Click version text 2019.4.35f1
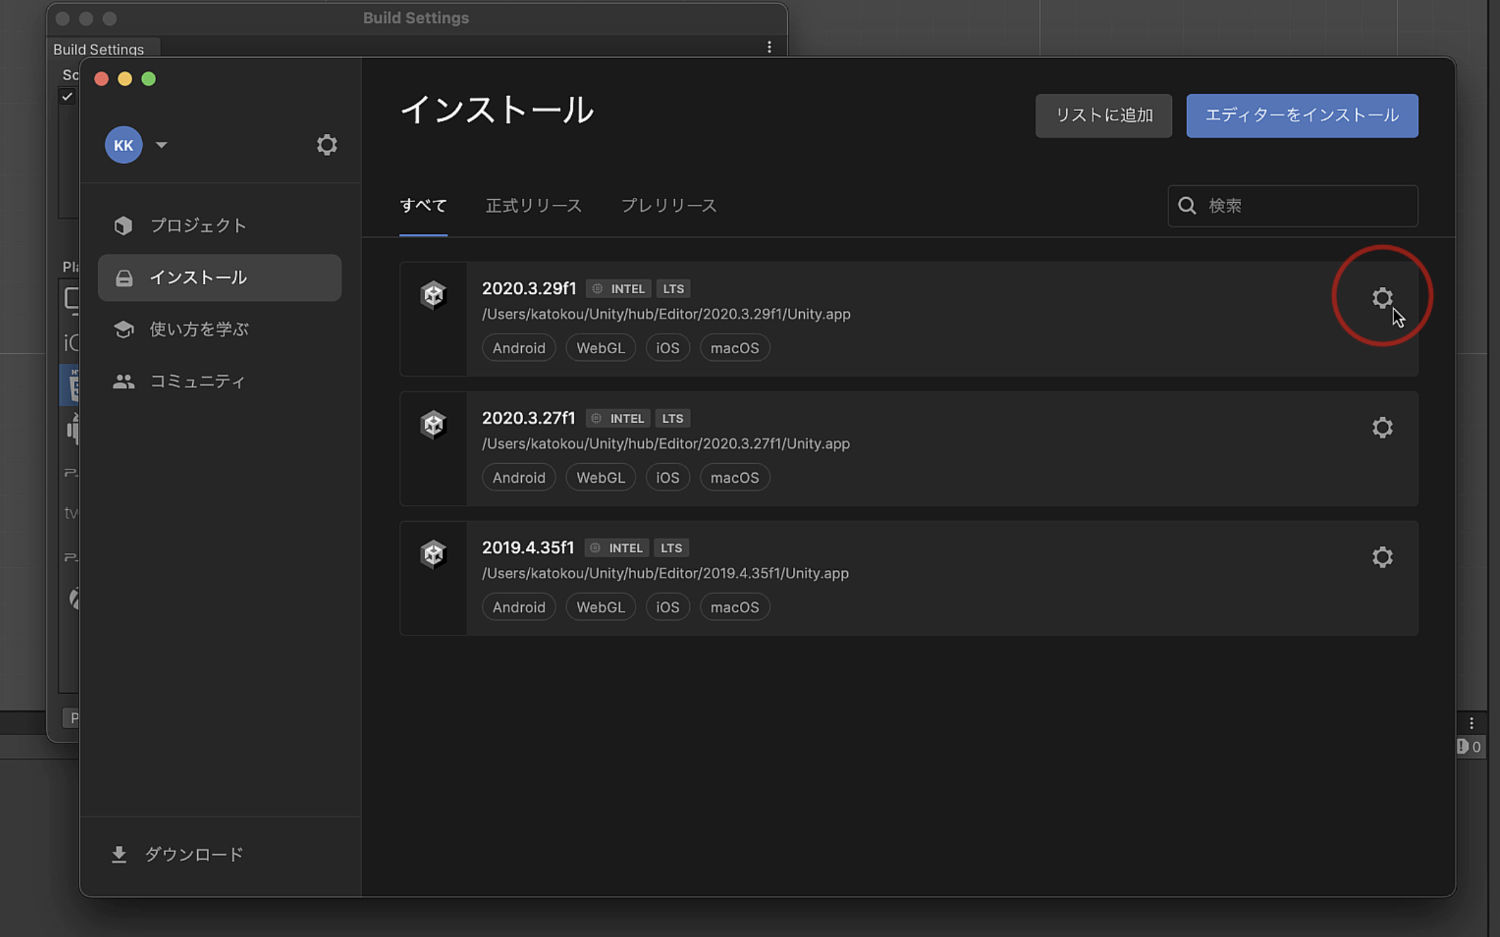 (528, 548)
